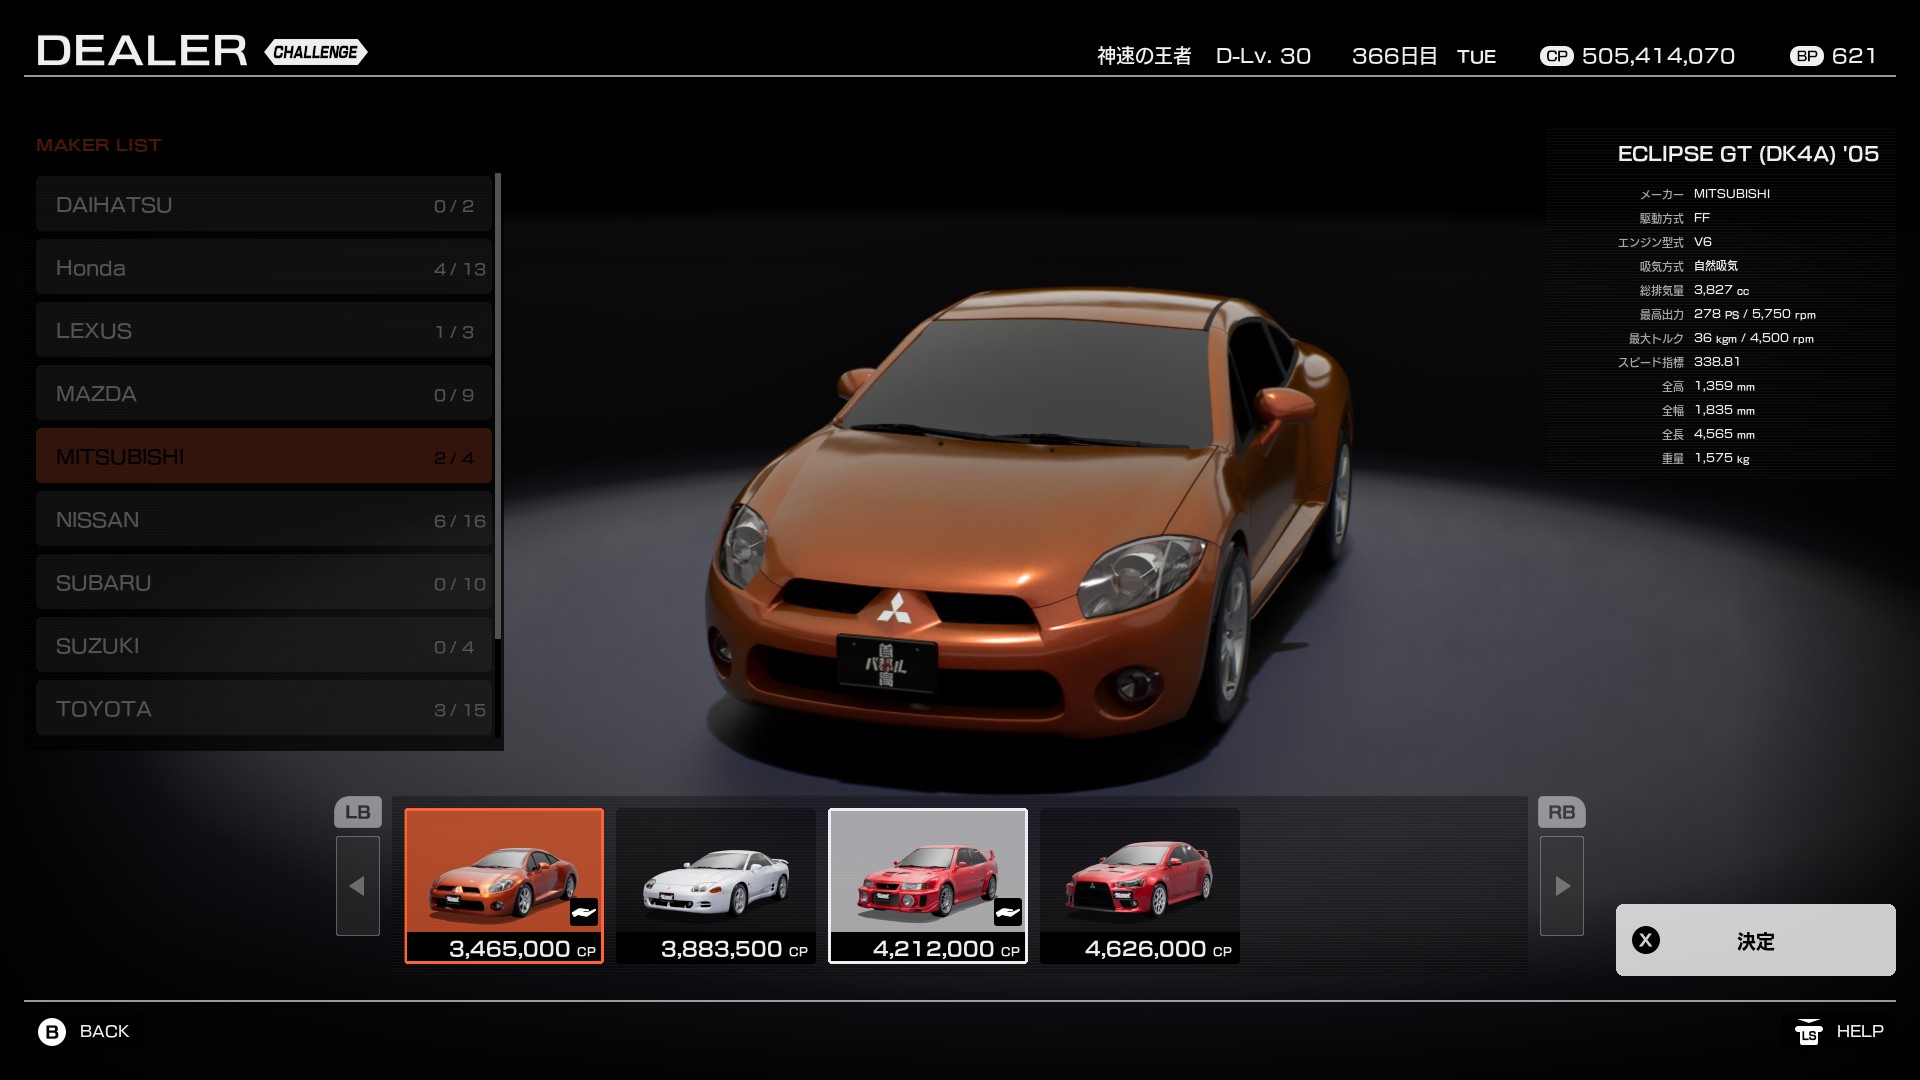
Task: Click the maker list scrollbar
Action: point(498,405)
